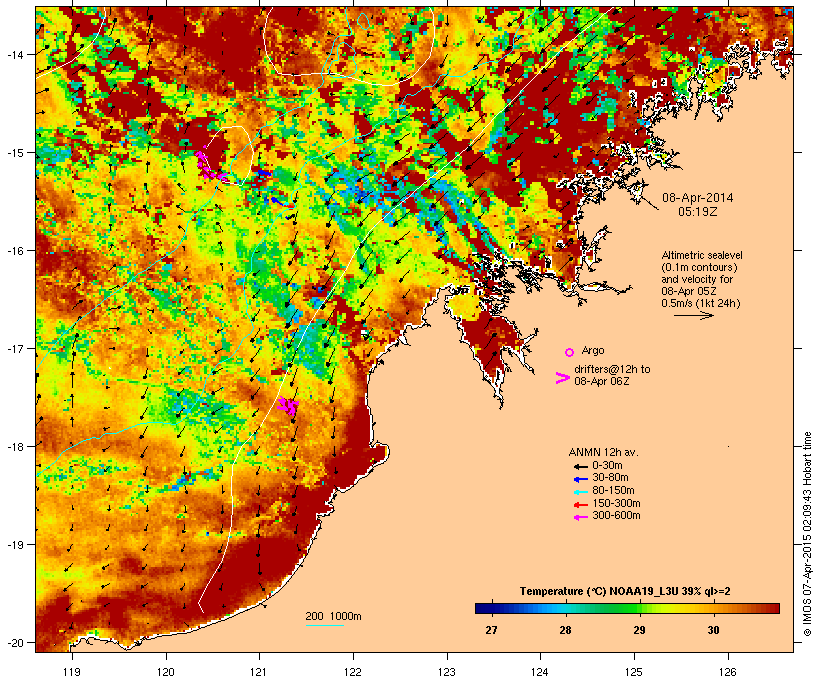820x680 pixels.
Task: Click the 0.5m/s velocity scale arrow
Action: 694,315
